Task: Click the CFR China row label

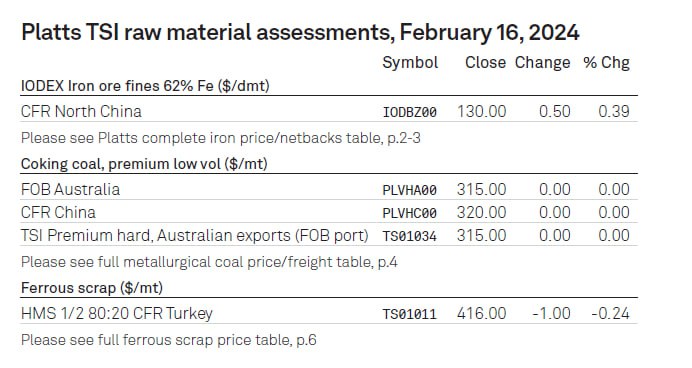Action: click(x=58, y=212)
